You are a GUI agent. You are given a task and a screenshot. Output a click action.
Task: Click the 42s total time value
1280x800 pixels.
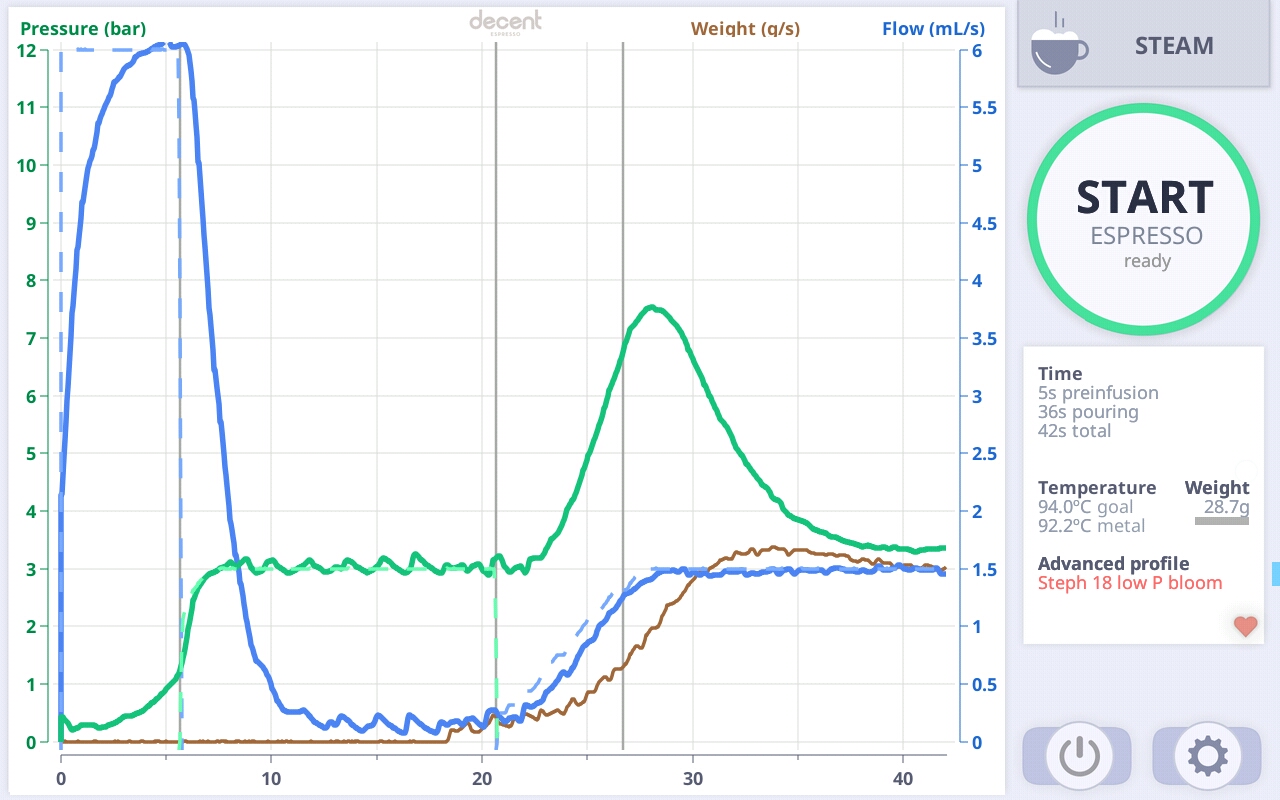pos(1074,431)
